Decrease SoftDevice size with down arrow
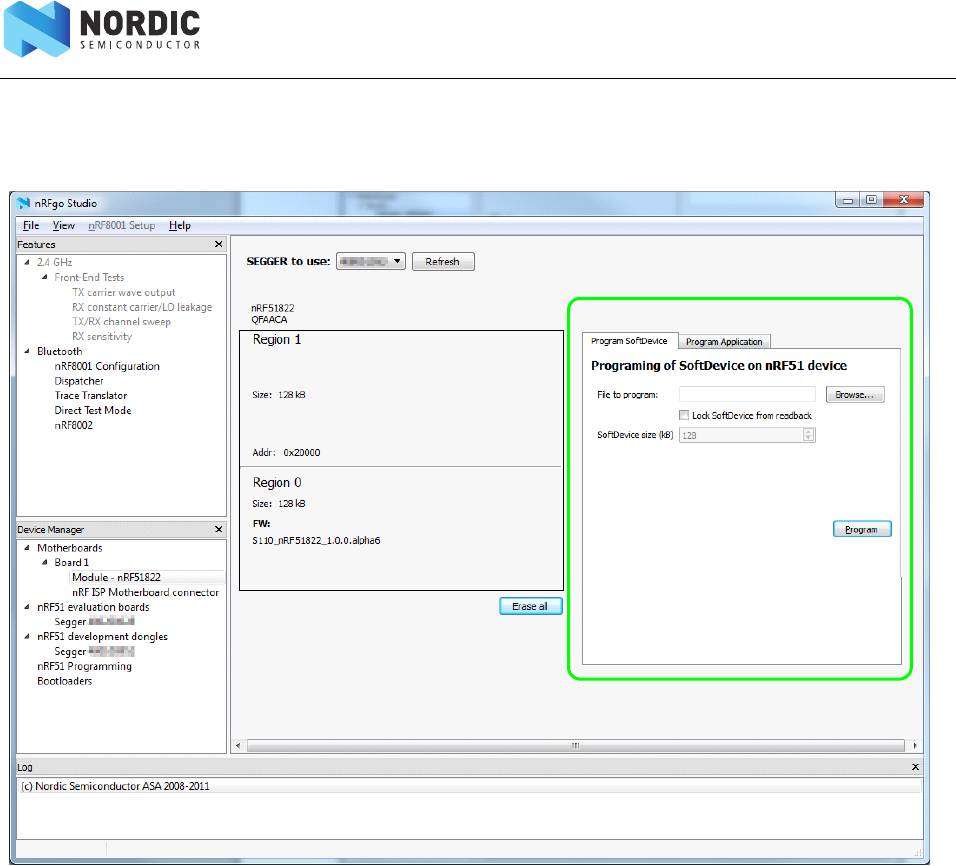Screen dimensions: 956x866 [x=808, y=438]
